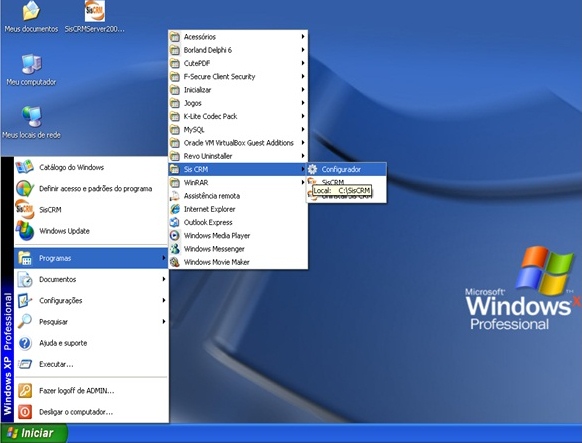Click Internet Explorer label

209,209
